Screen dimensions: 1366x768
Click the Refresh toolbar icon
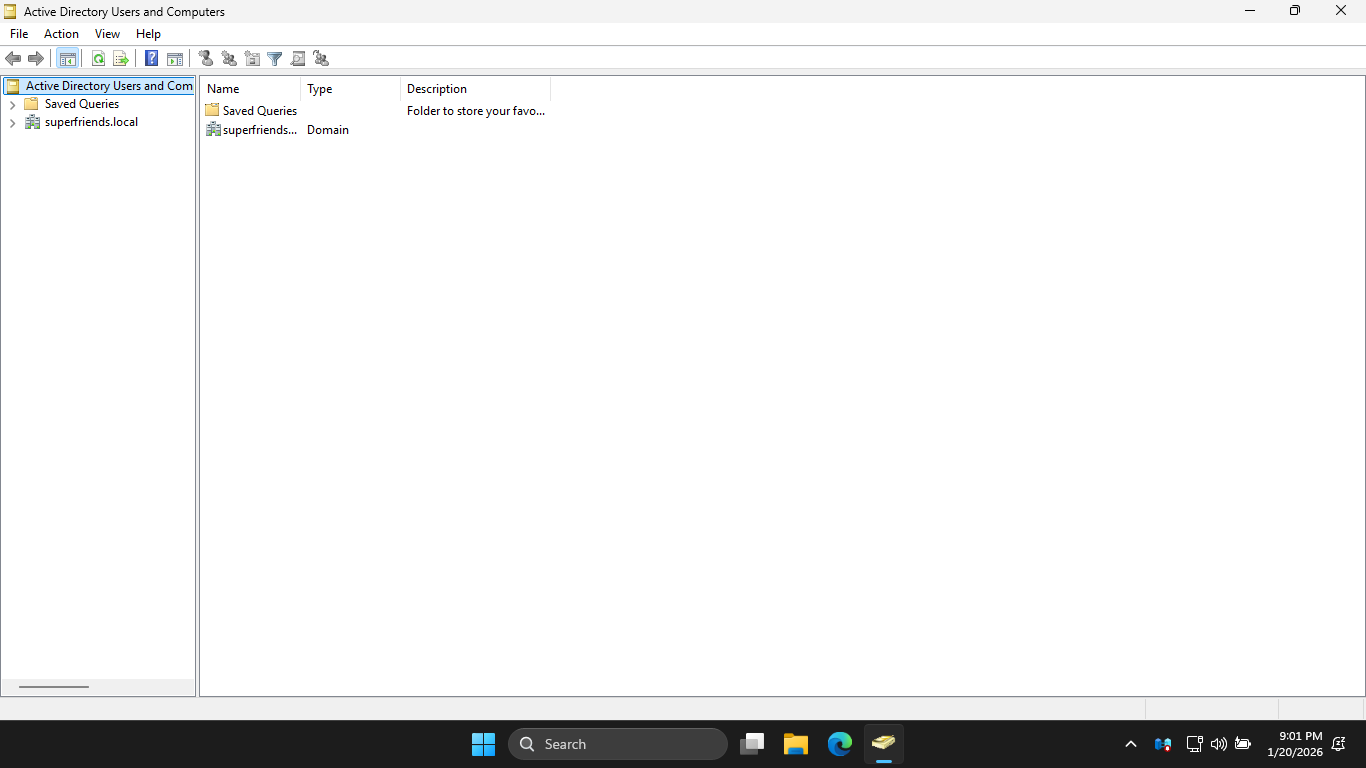click(x=98, y=59)
